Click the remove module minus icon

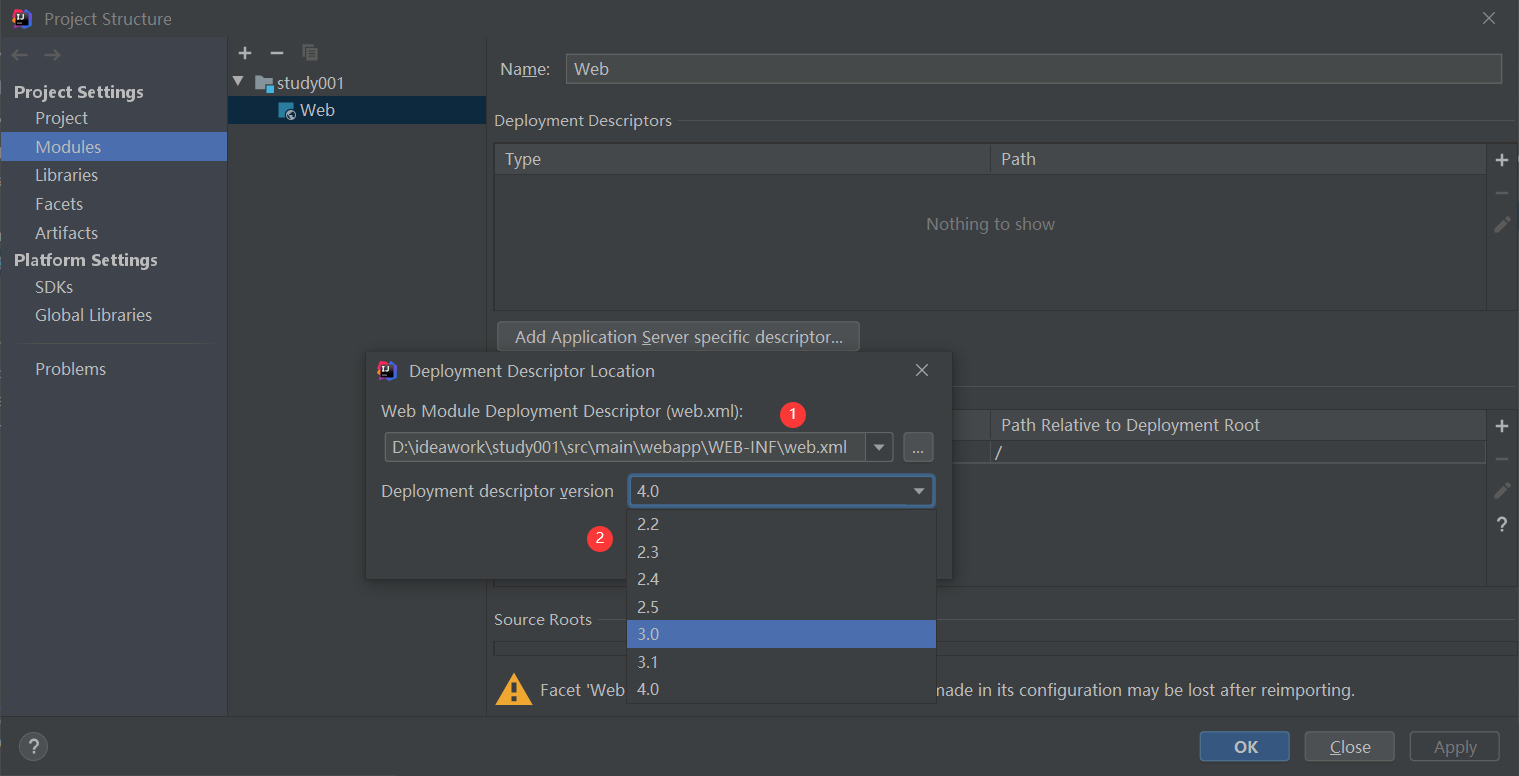[277, 53]
